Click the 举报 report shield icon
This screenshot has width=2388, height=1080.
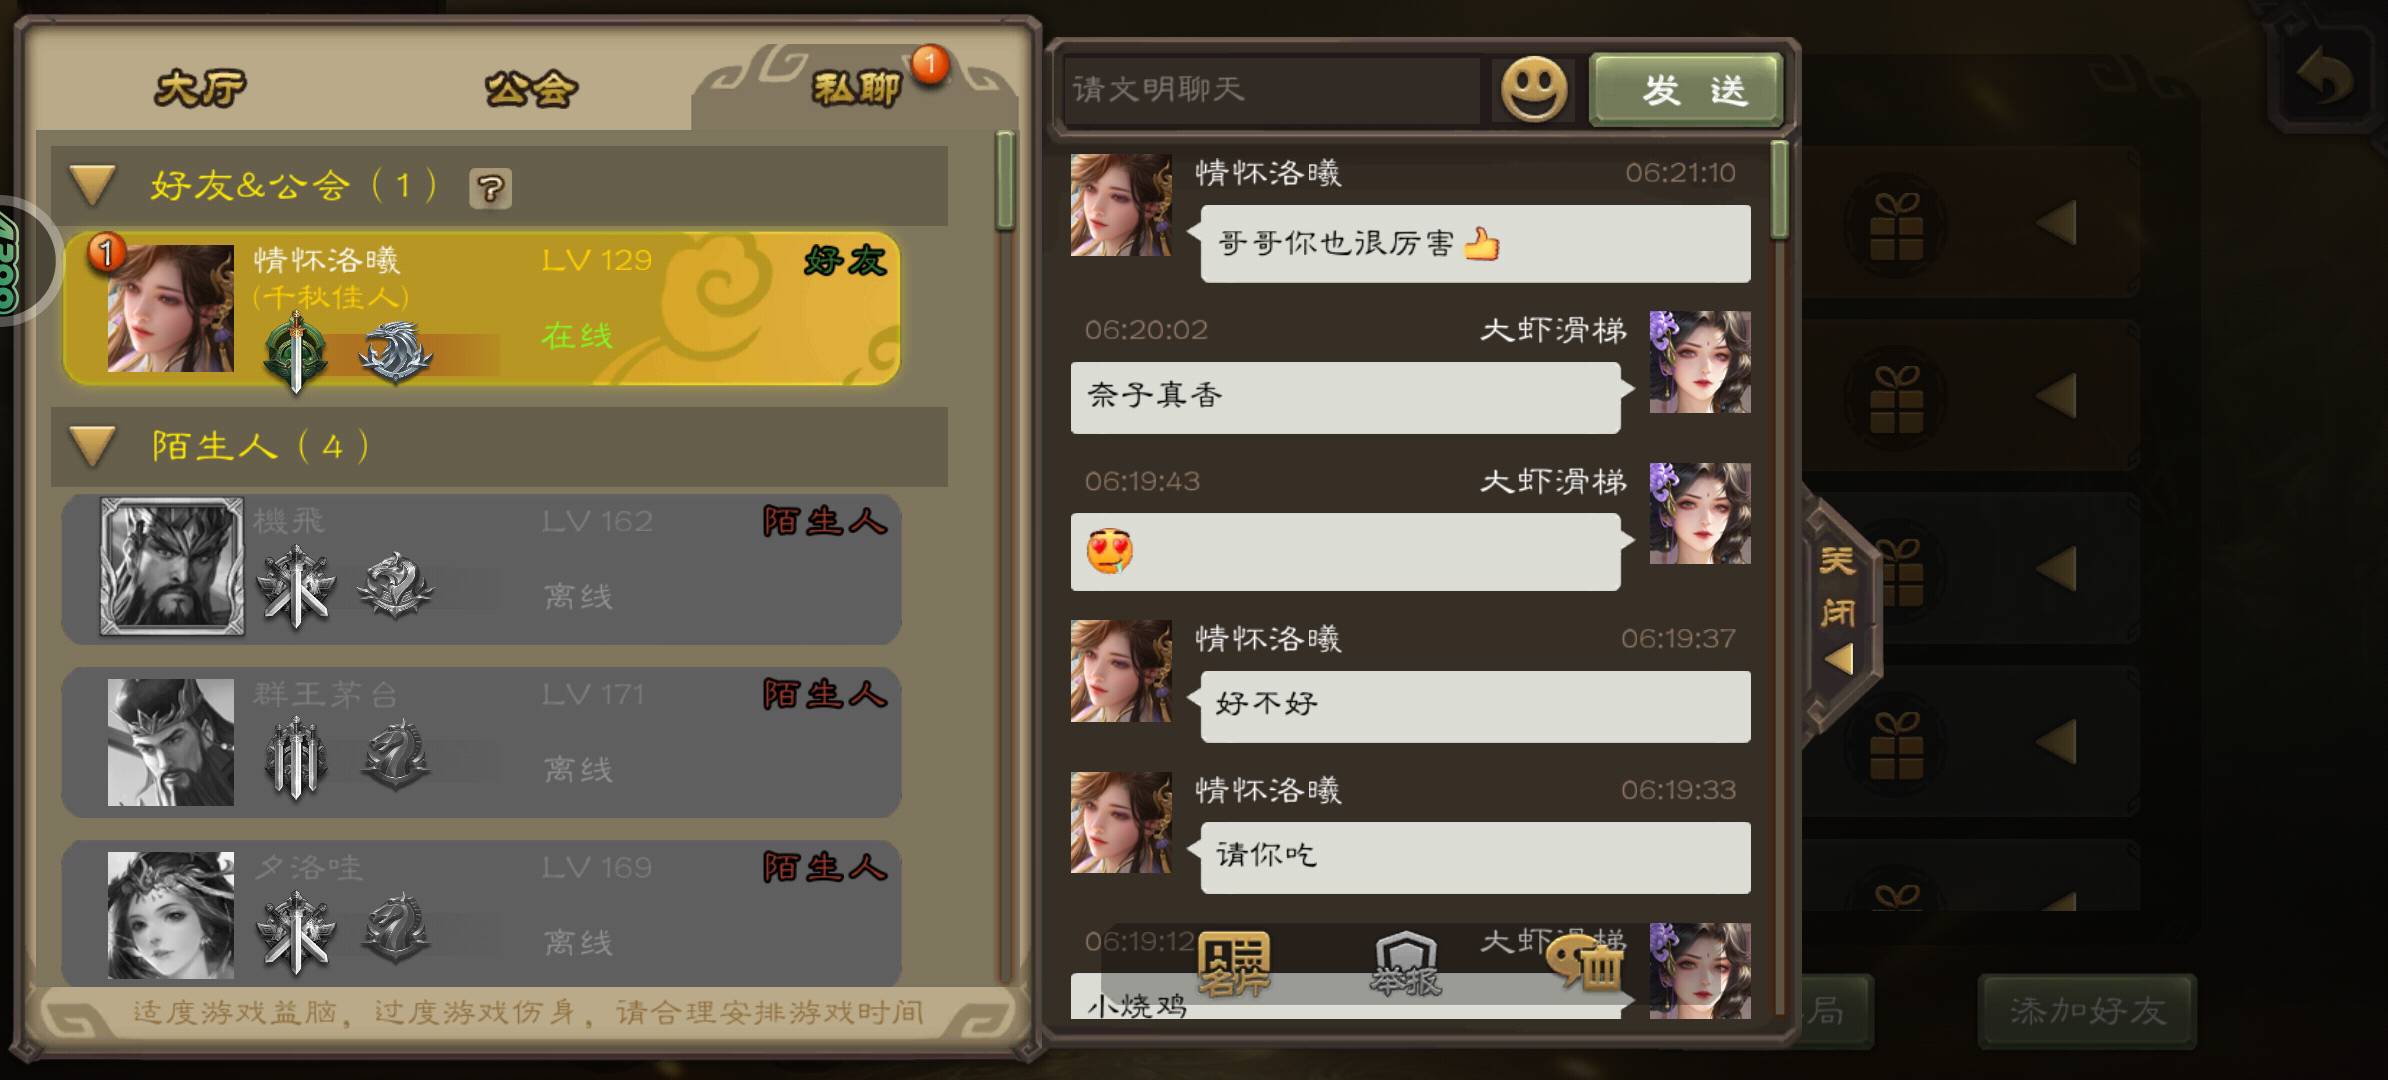1405,964
